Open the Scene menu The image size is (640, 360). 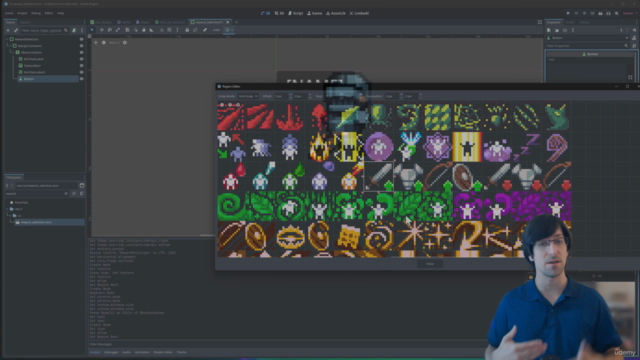[9, 13]
